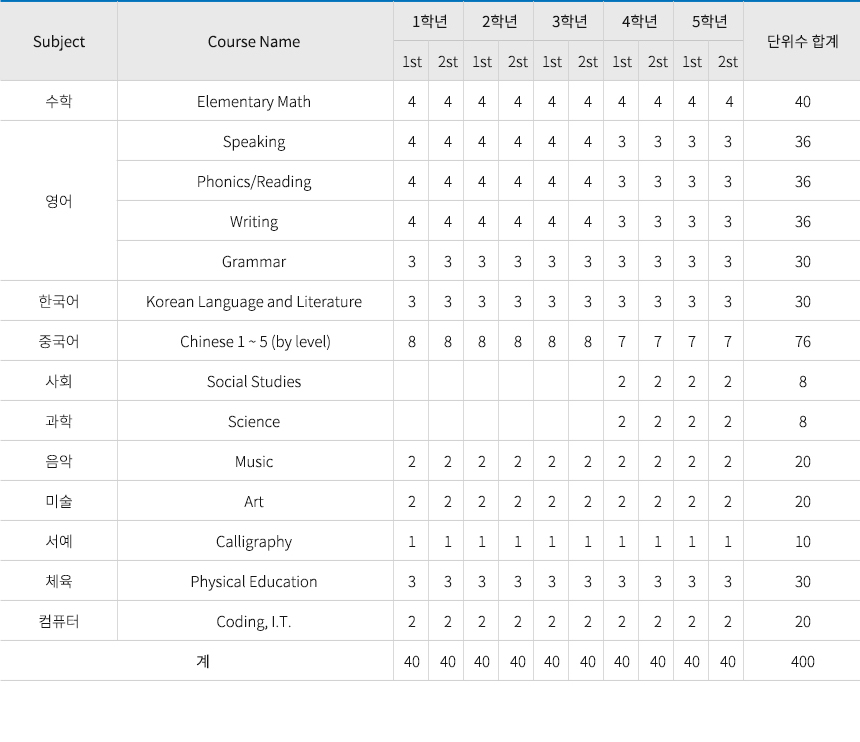Click the 영어 subject cell
Image resolution: width=860 pixels, height=742 pixels.
click(x=59, y=201)
